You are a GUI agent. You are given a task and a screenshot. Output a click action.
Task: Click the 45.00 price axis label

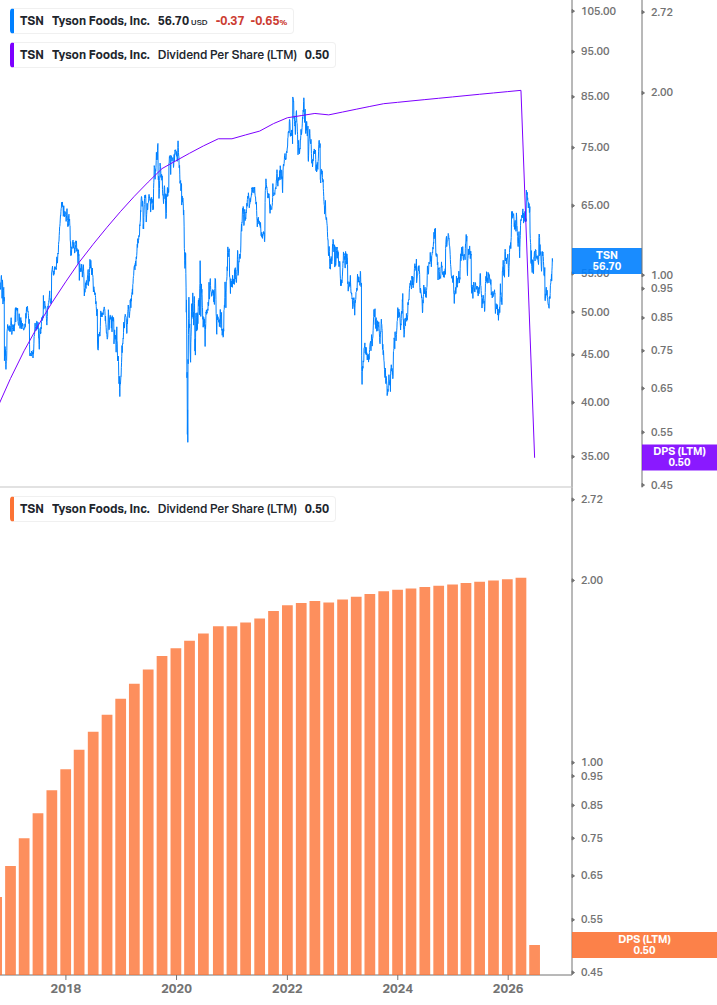click(x=595, y=354)
